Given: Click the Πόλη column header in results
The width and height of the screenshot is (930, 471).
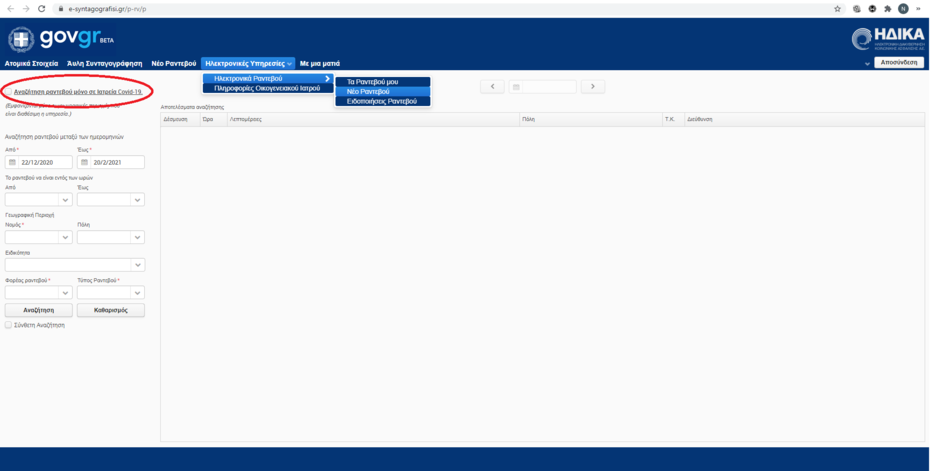Looking at the screenshot, I should point(591,119).
